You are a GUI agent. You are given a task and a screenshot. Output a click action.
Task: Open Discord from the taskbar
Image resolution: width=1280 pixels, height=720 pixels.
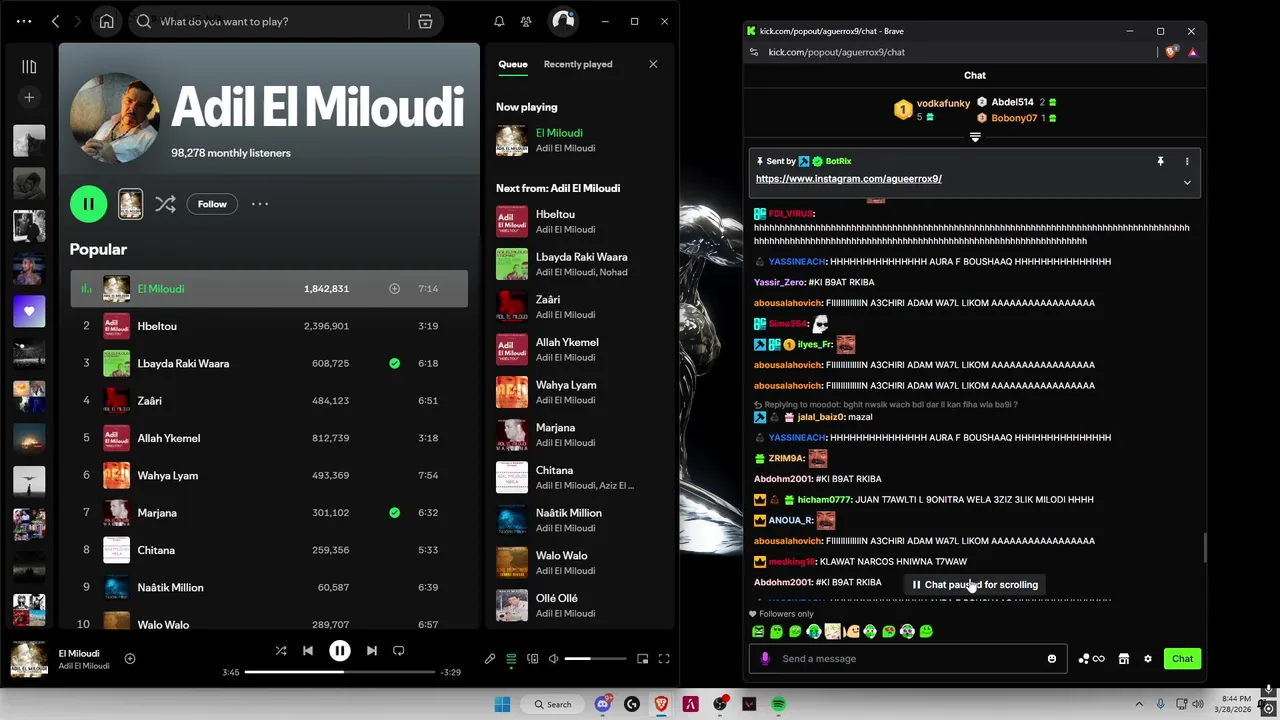point(603,704)
